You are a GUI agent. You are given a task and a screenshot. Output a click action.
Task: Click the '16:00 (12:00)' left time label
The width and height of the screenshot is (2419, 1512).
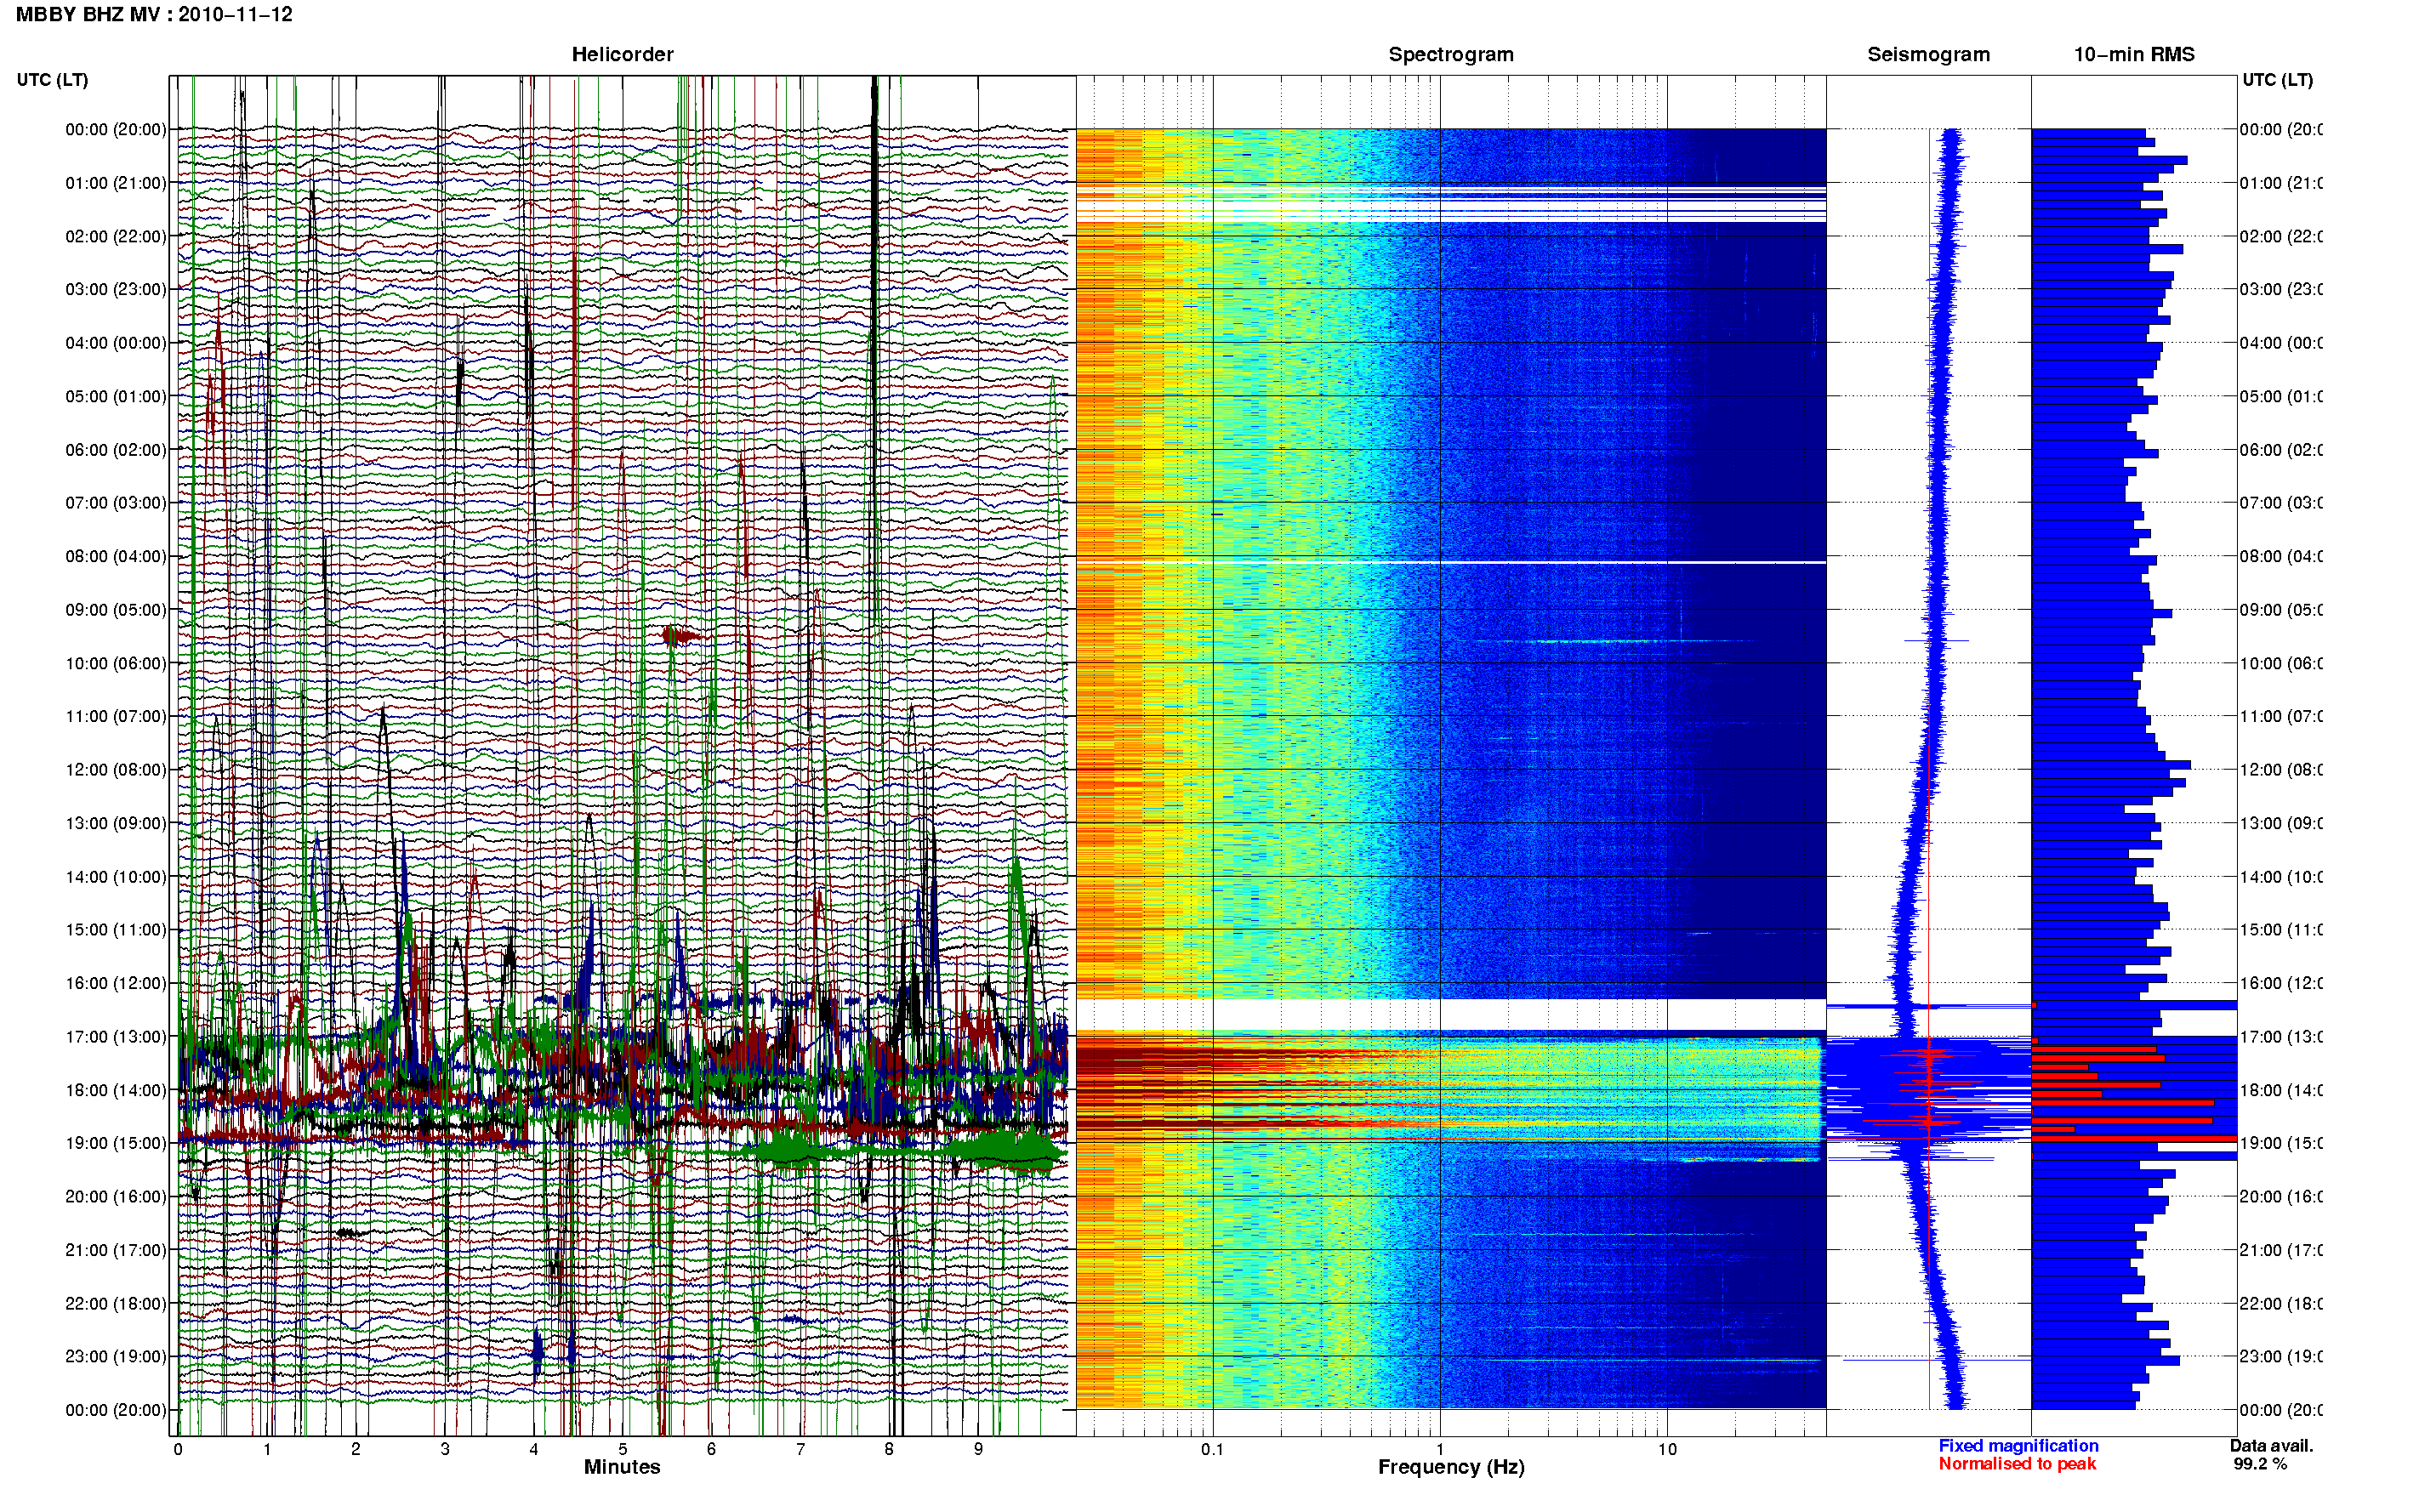(x=116, y=983)
